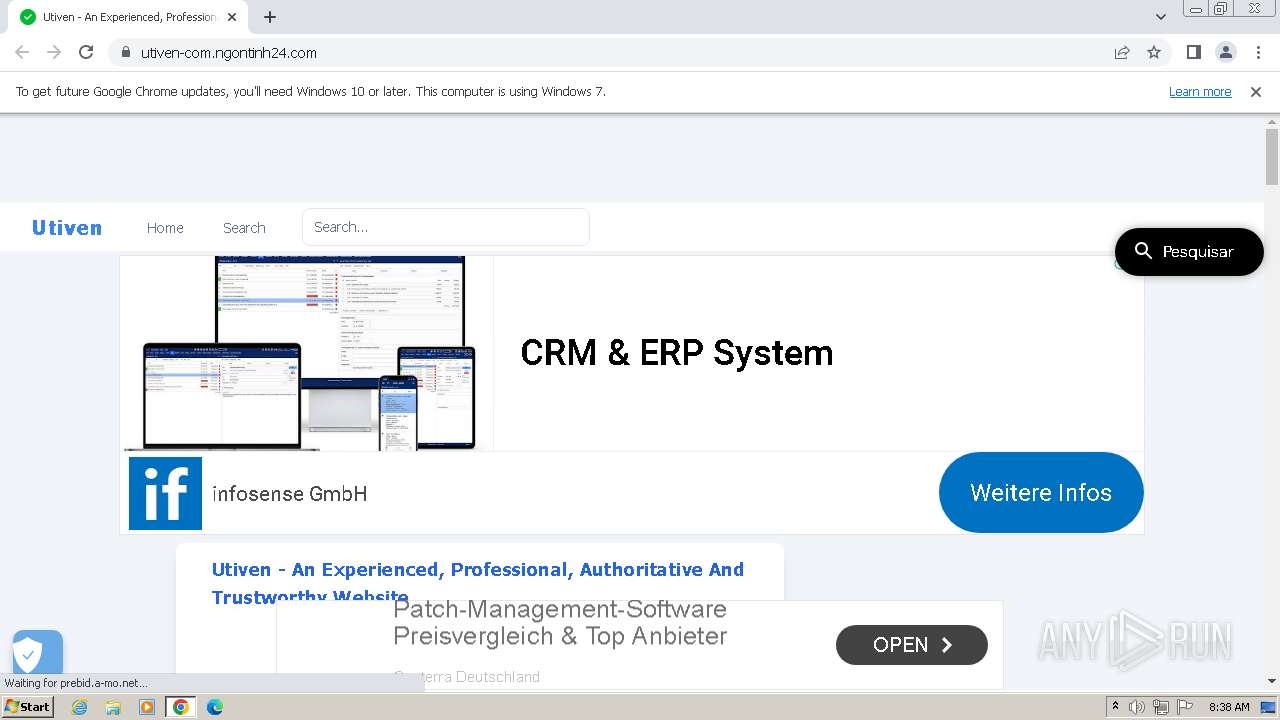This screenshot has width=1280, height=720.
Task: Toggle the Chrome side panel icon
Action: pyautogui.click(x=1193, y=52)
